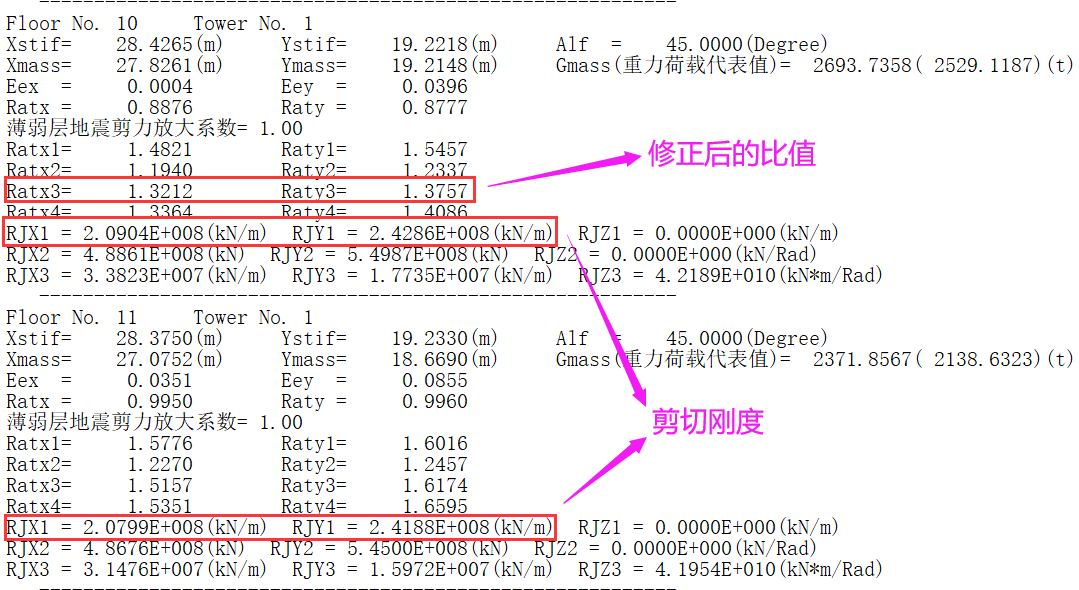Image resolution: width=1079 pixels, height=590 pixels.
Task: Select the Ratx1 value 1.4821
Action: tap(160, 149)
